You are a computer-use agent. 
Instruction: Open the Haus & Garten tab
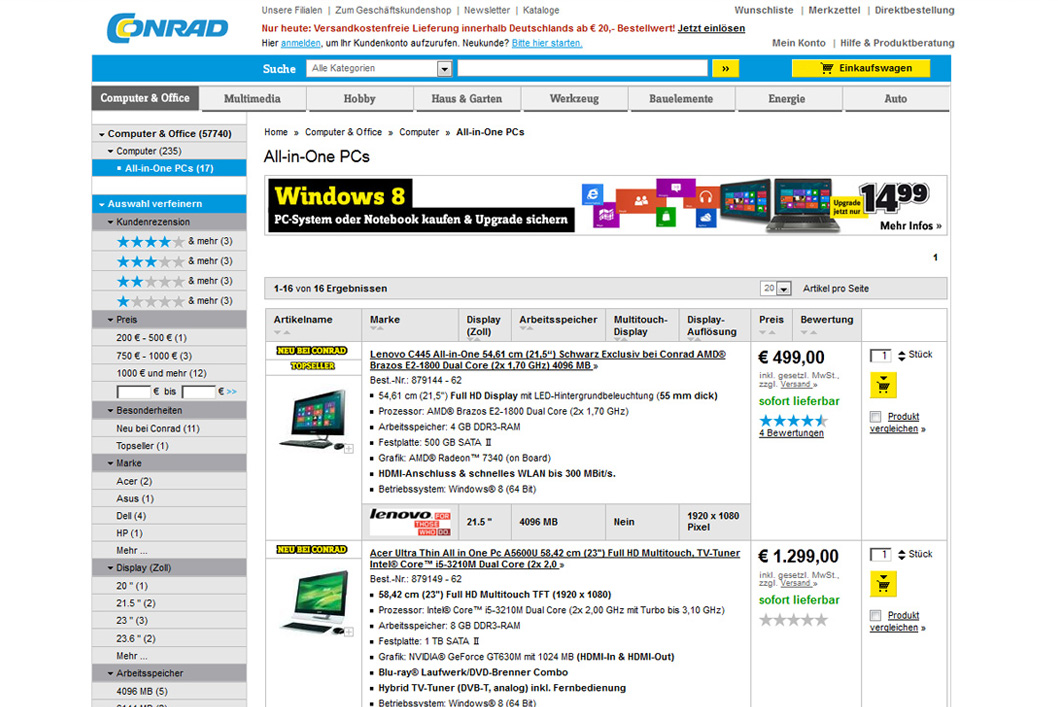(x=467, y=99)
